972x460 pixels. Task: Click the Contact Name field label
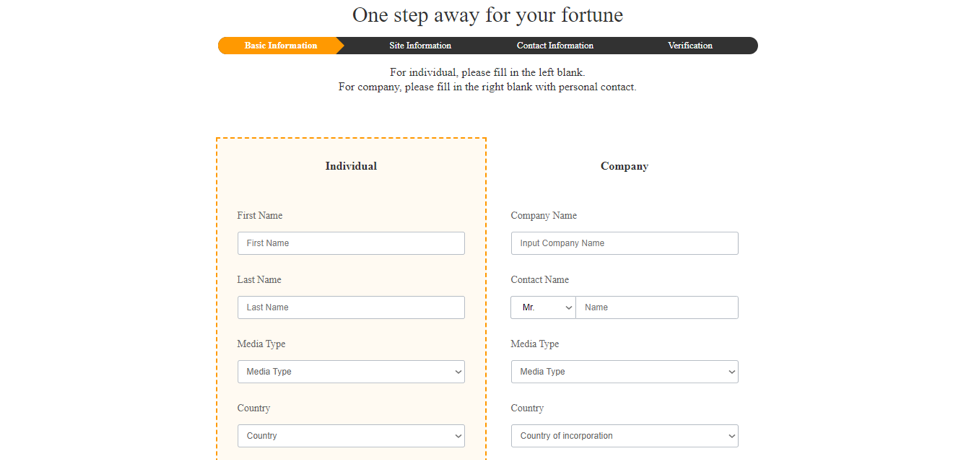coord(539,280)
